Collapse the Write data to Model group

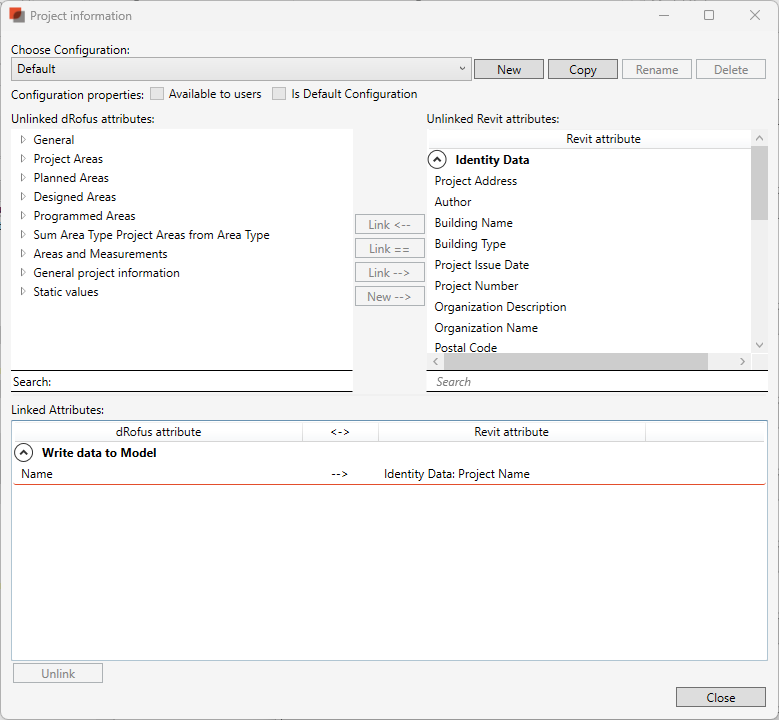click(x=24, y=453)
